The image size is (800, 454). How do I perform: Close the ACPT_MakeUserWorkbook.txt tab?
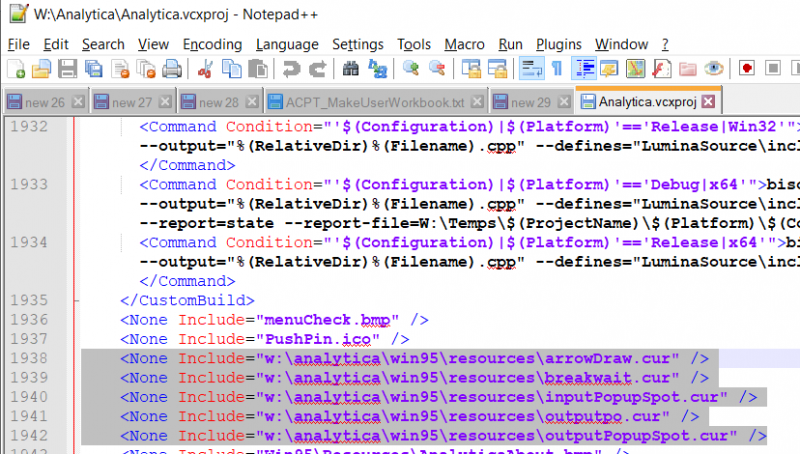point(477,102)
